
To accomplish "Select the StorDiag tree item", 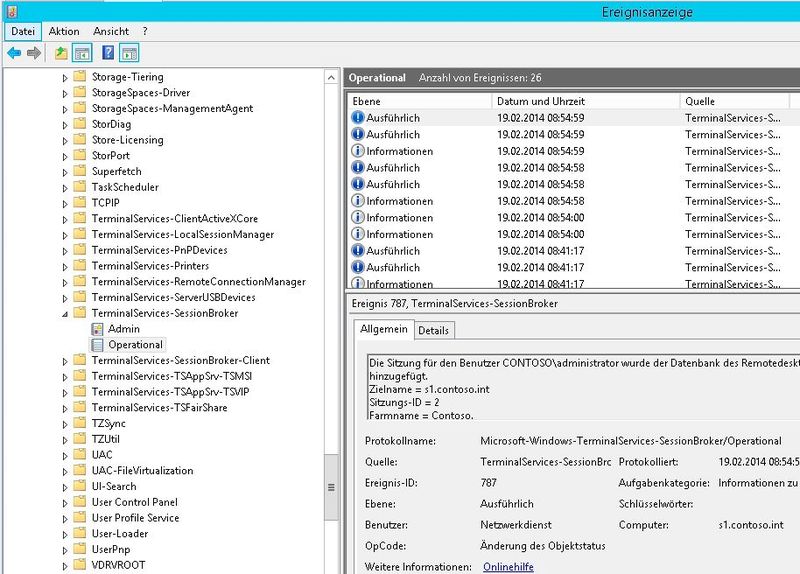I will click(x=111, y=124).
